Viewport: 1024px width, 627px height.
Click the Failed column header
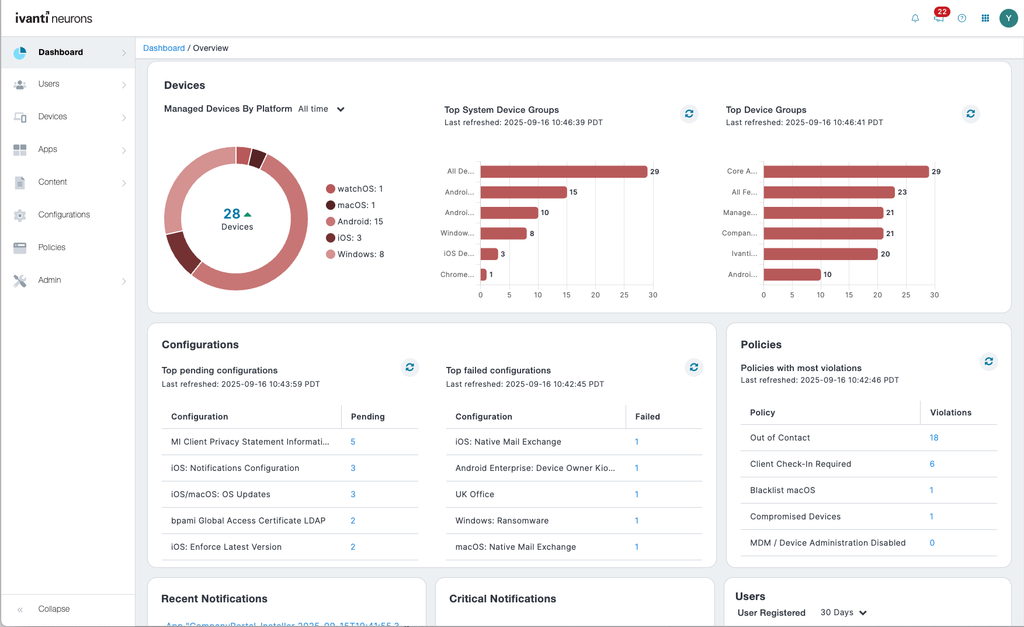tap(647, 417)
